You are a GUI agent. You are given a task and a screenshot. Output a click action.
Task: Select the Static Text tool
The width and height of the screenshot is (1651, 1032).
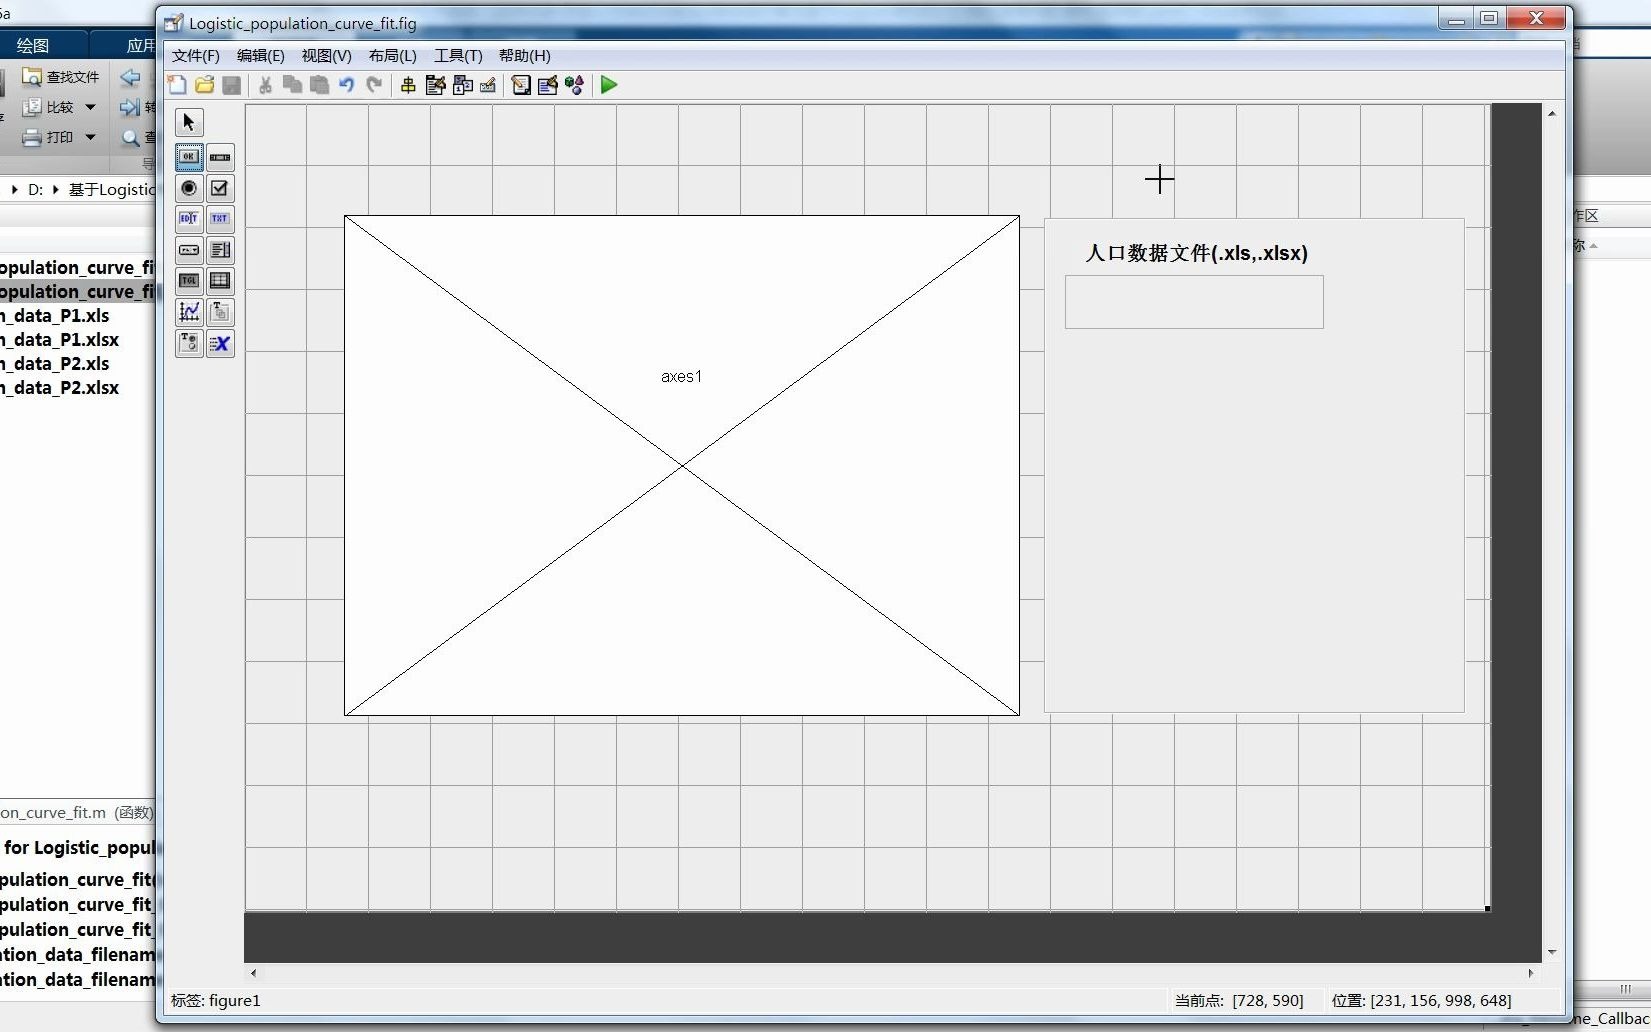click(220, 219)
